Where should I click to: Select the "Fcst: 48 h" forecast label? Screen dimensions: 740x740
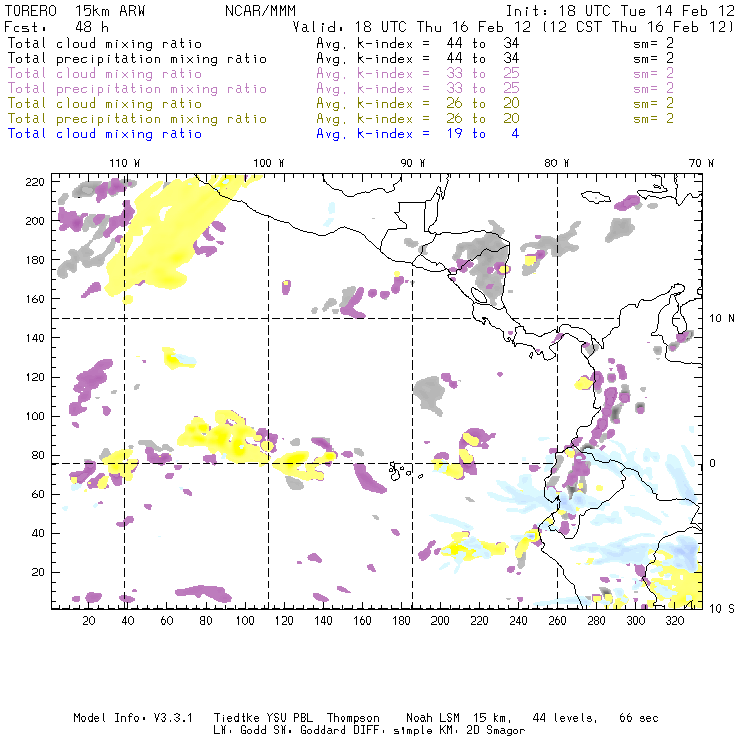[x=57, y=26]
